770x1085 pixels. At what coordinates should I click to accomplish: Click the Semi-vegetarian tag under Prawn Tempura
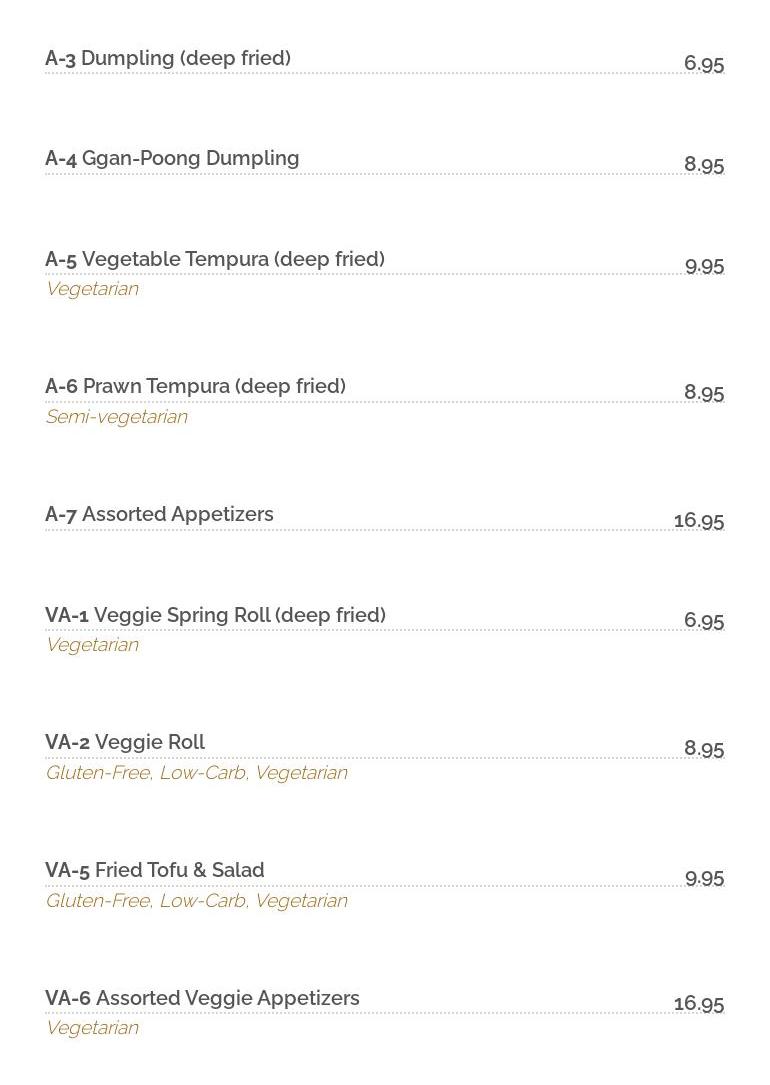[116, 417]
